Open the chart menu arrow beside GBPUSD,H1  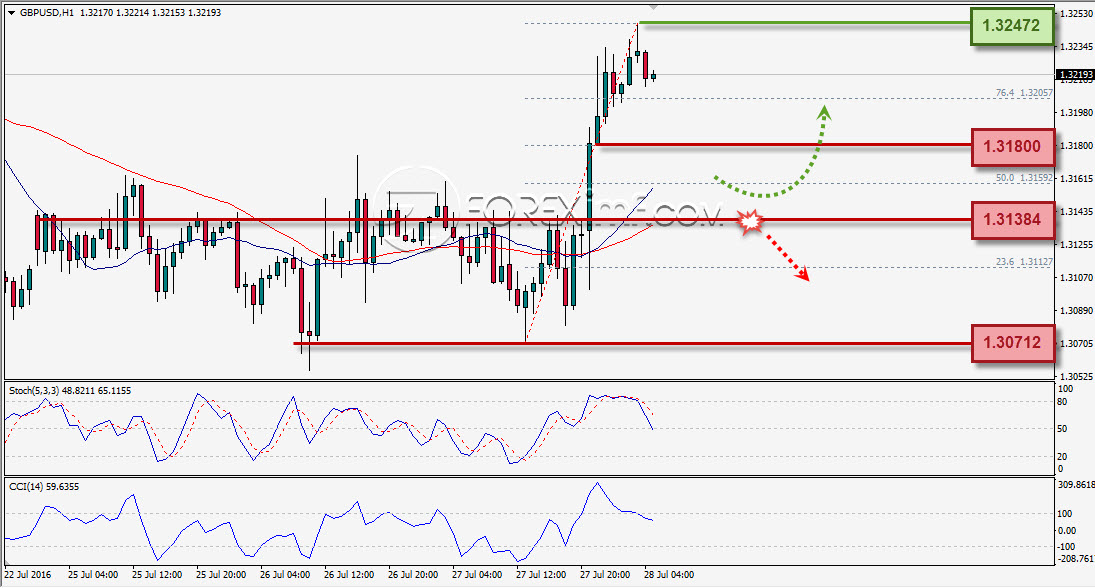11,13
